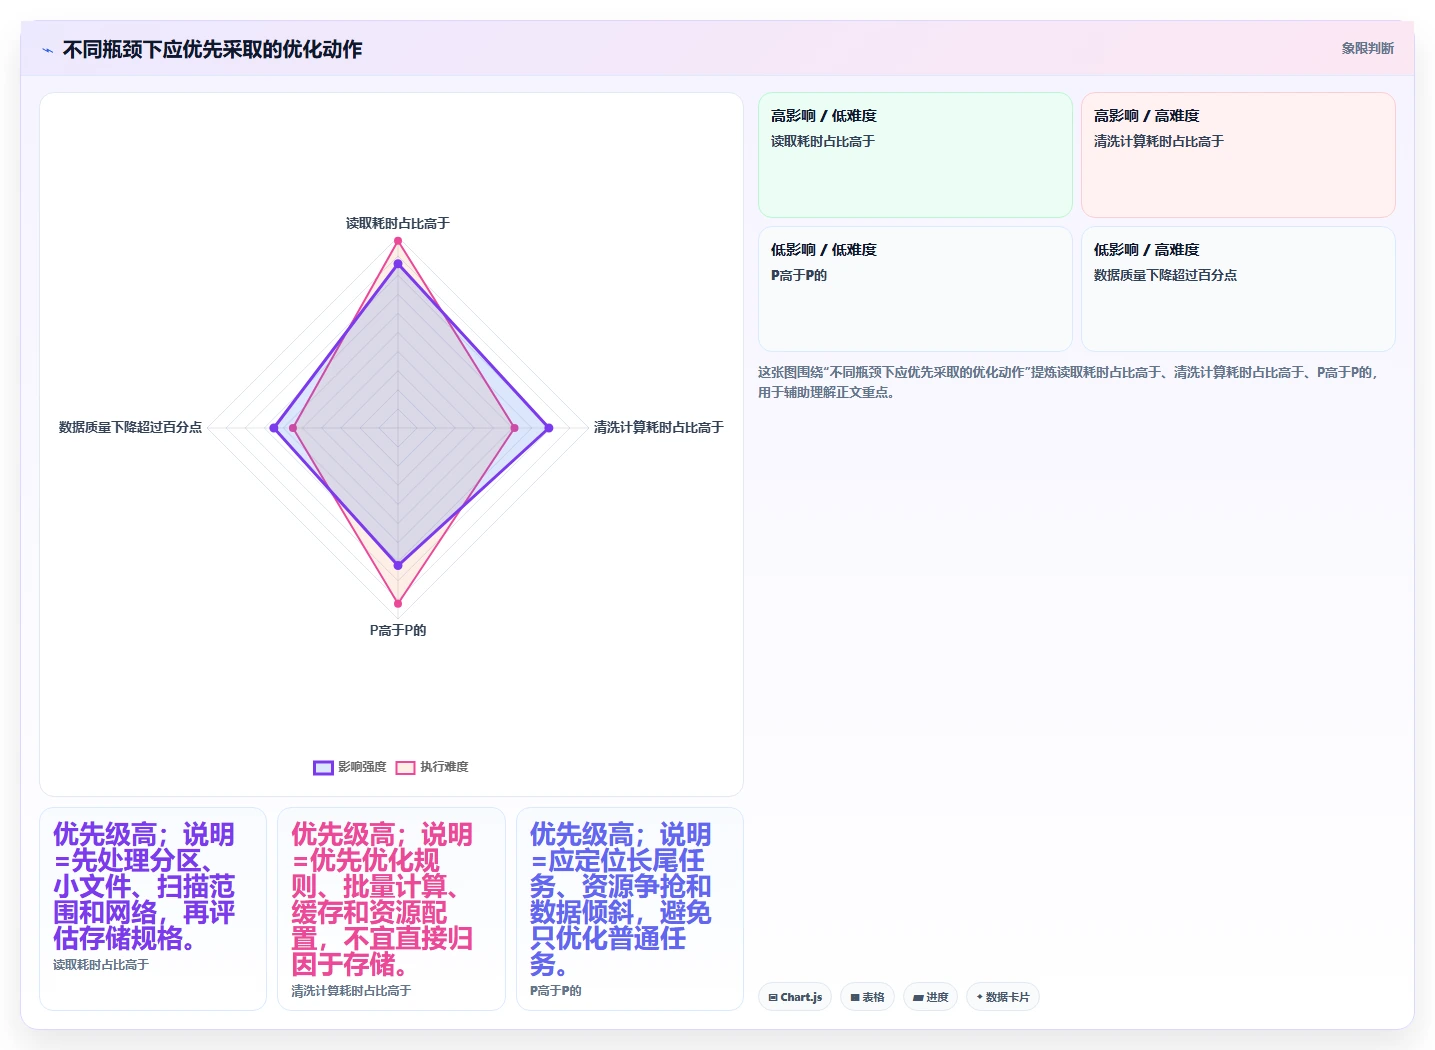Select pink 执行难度 point on 清洗计算耗时占比高于 axis

click(x=515, y=428)
